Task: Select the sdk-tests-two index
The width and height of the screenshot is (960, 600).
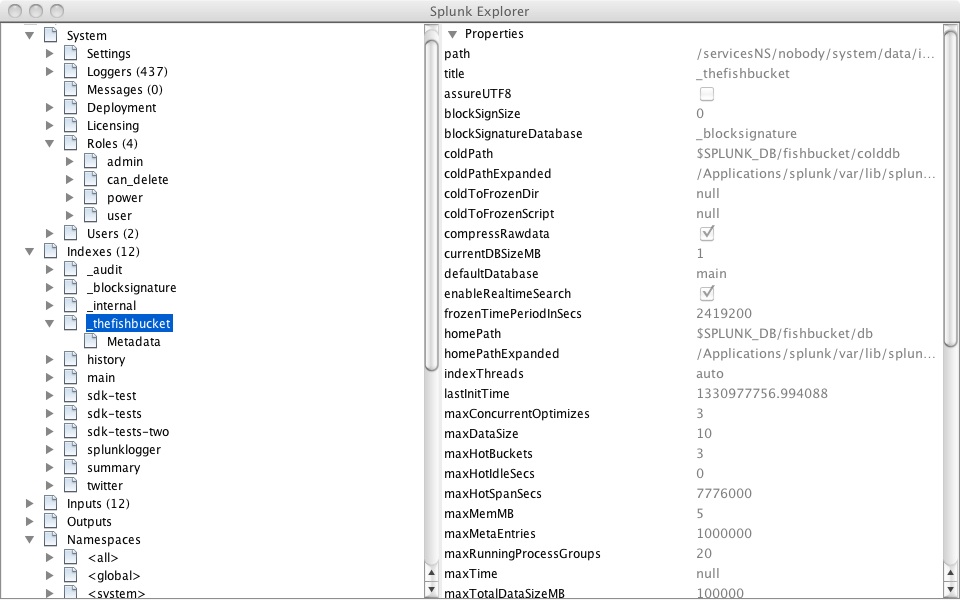Action: click(x=128, y=432)
